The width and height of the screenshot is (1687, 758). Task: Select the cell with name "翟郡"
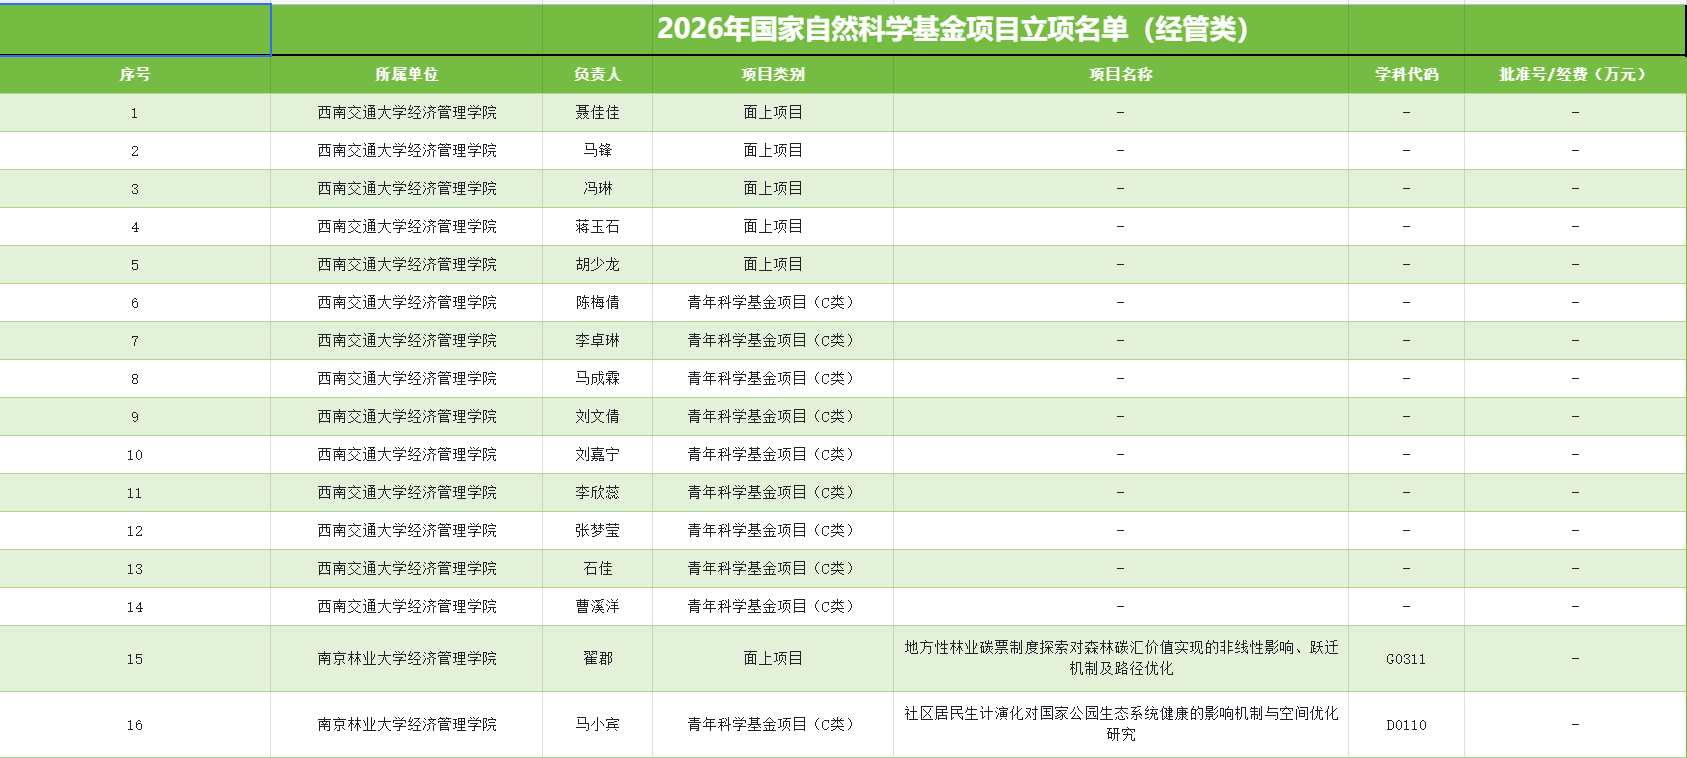pyautogui.click(x=597, y=658)
